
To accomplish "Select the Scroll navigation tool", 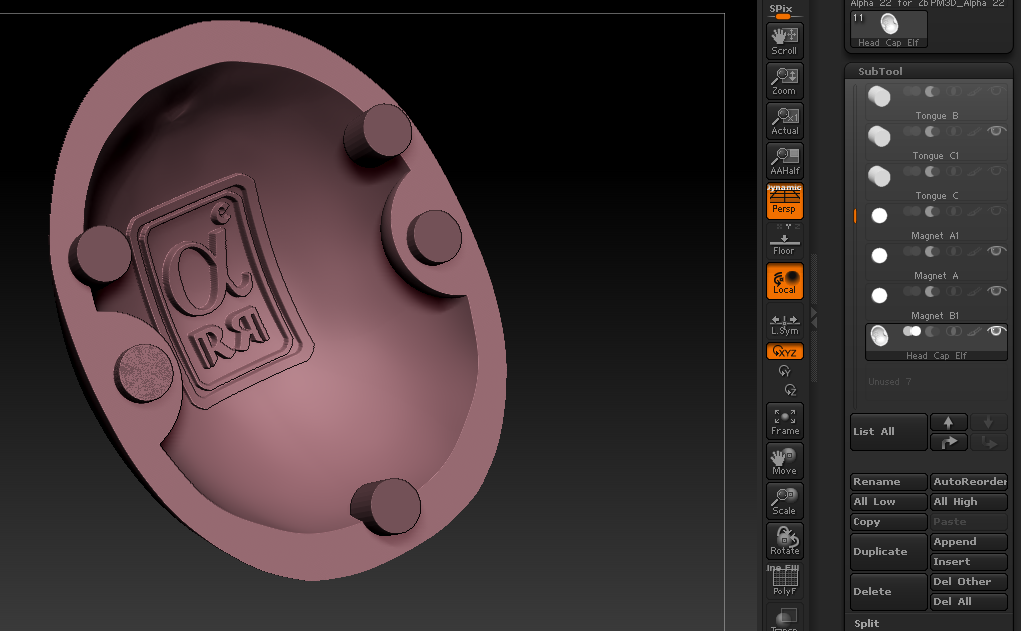I will (785, 42).
